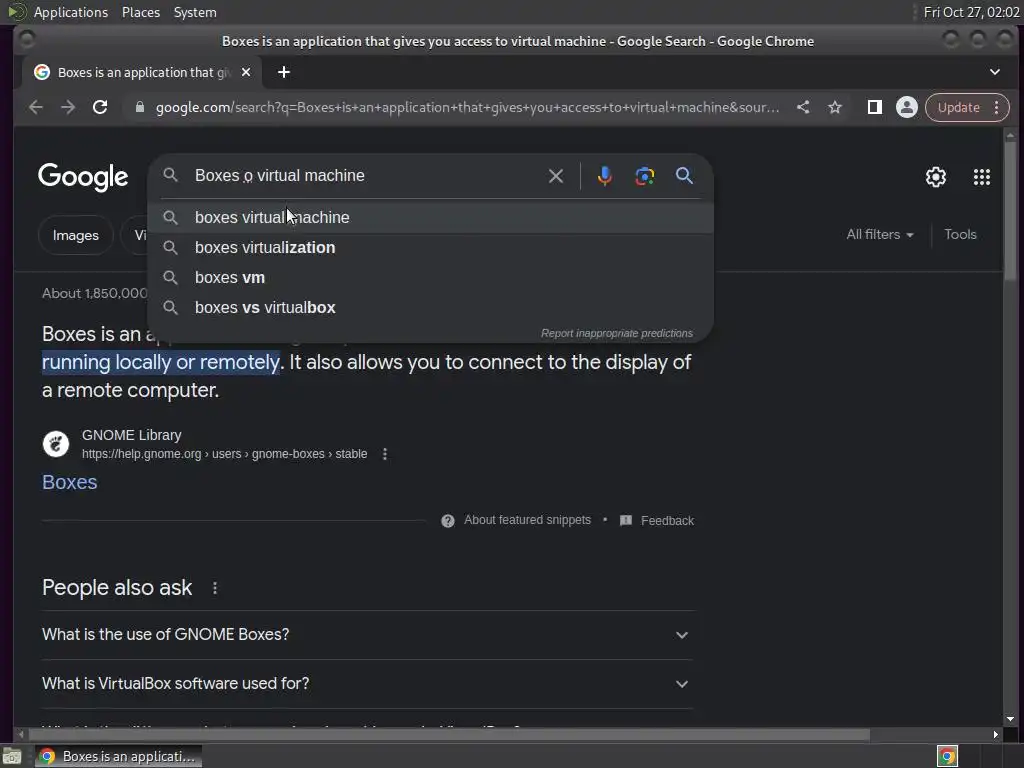
Task: Clear the Google search box text
Action: coord(556,176)
